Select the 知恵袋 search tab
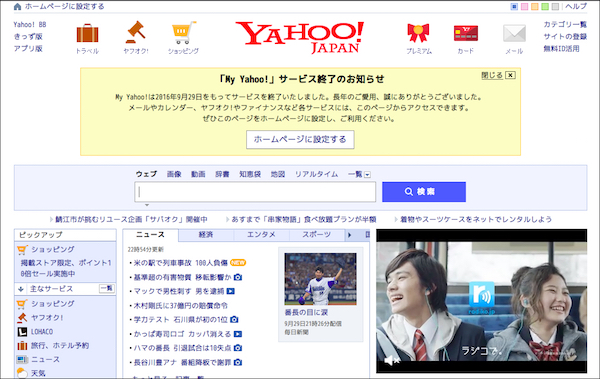 tap(250, 174)
